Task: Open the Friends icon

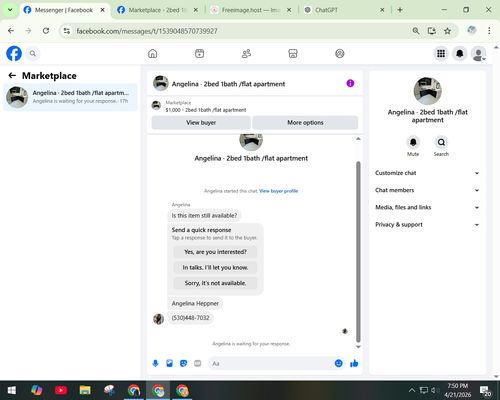Action: 246,53
